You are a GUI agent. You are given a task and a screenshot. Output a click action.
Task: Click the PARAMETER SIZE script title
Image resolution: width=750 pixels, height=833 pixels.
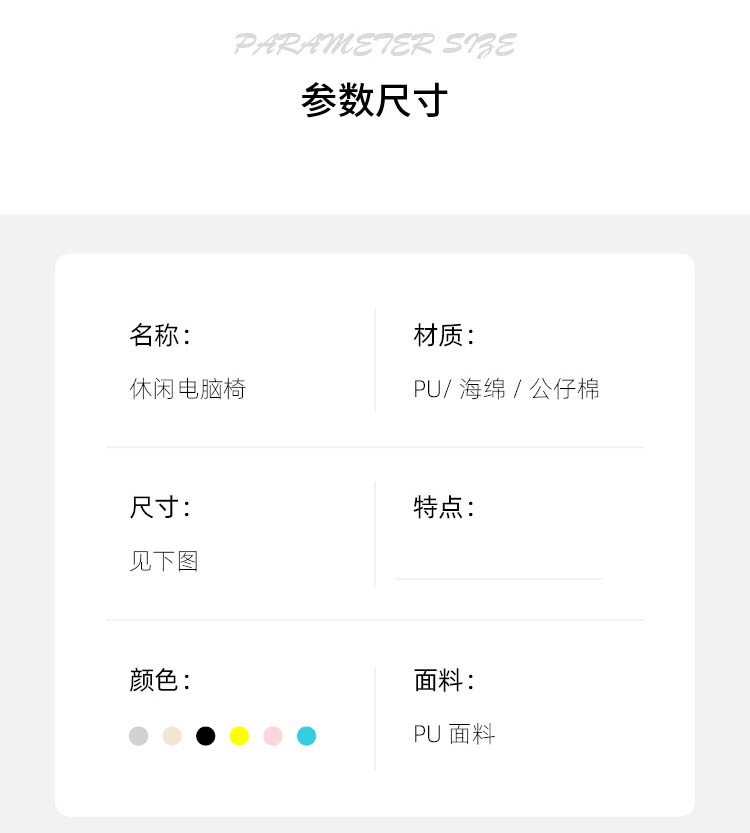[x=374, y=45]
